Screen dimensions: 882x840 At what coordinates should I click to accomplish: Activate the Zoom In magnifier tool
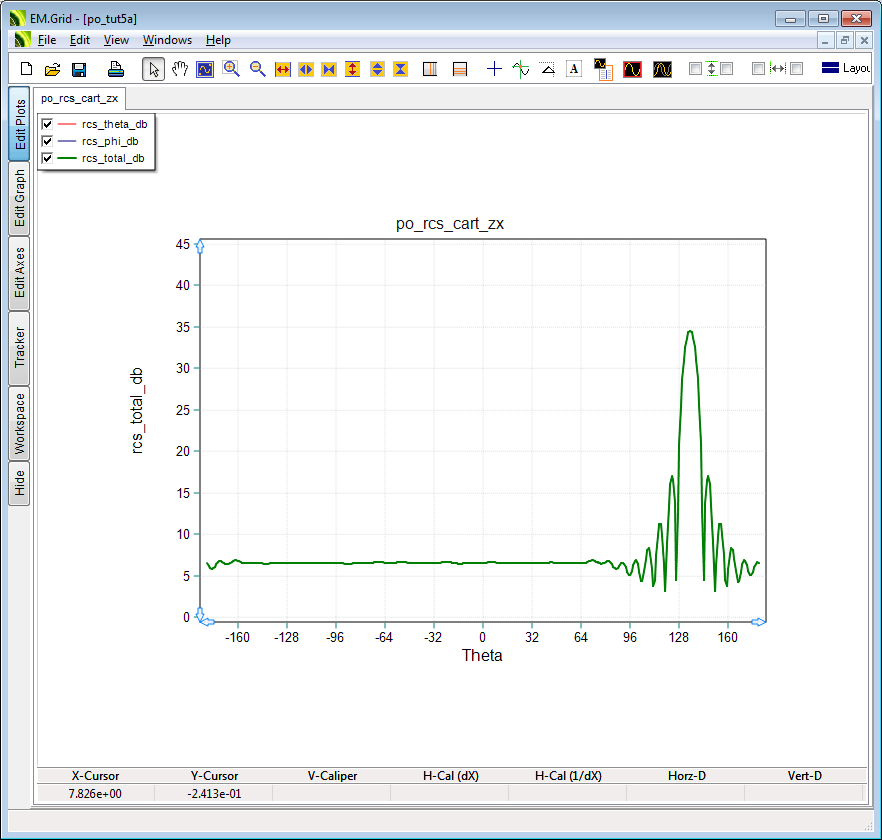click(x=232, y=69)
